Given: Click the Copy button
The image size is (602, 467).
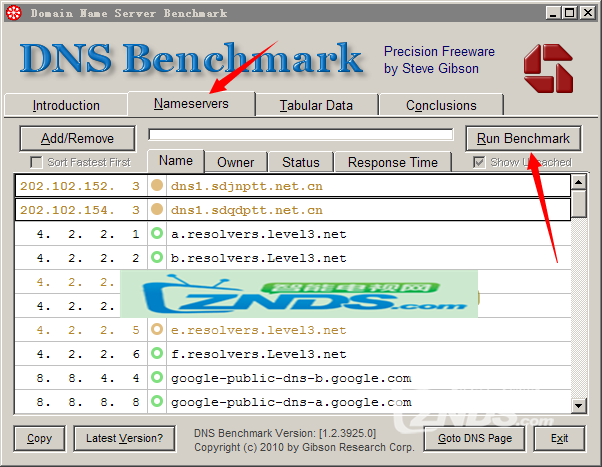Looking at the screenshot, I should [x=40, y=438].
